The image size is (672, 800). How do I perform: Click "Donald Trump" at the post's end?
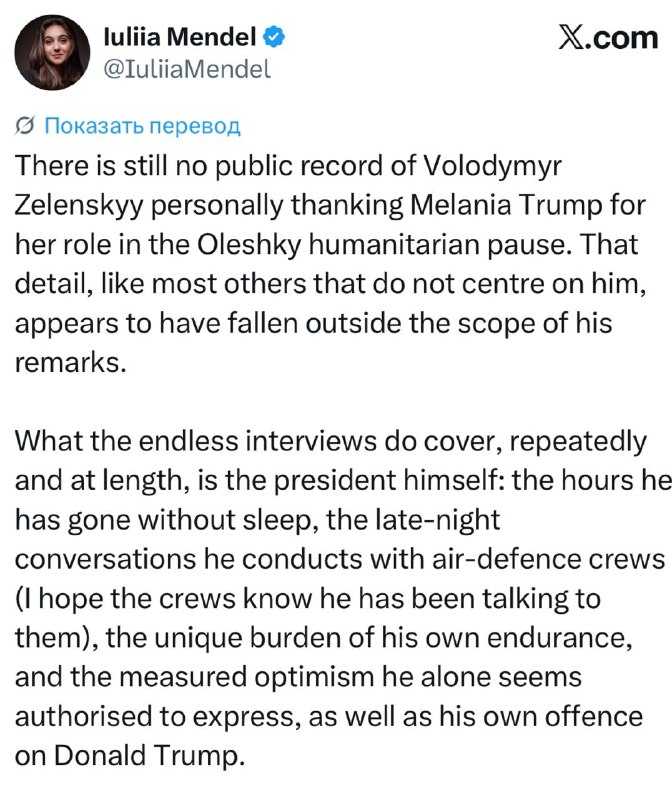(146, 755)
